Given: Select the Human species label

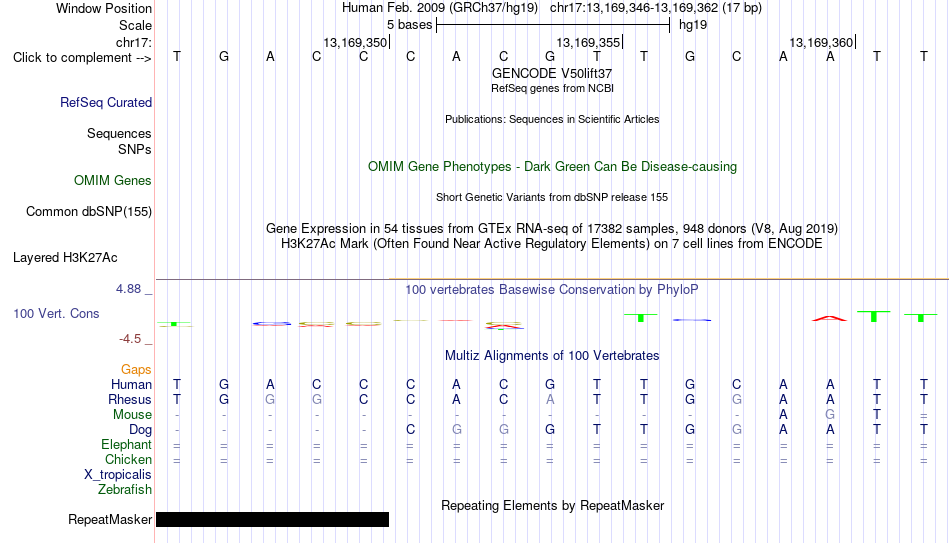Looking at the screenshot, I should (x=131, y=385).
